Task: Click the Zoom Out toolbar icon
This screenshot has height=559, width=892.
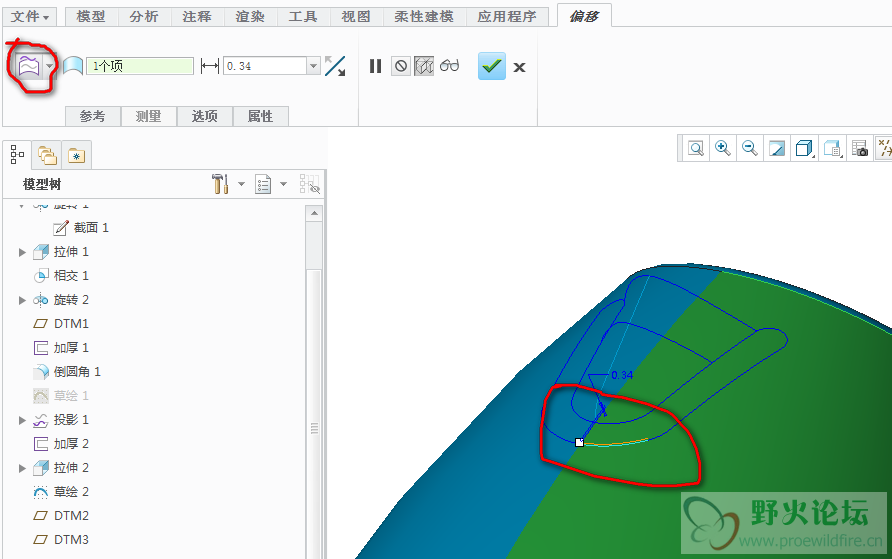Action: [750, 149]
